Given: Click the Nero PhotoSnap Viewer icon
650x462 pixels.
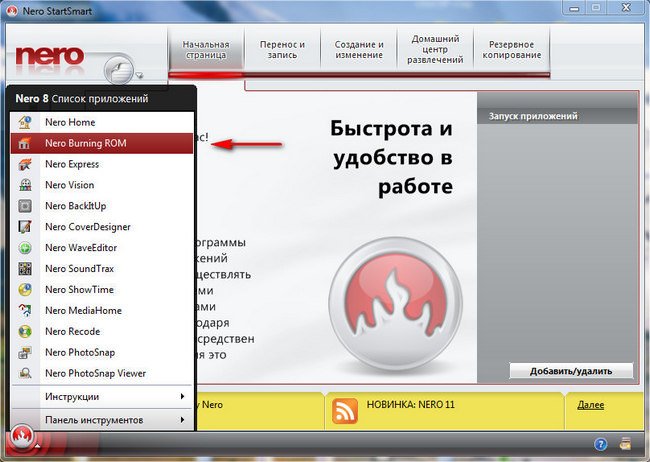Looking at the screenshot, I should (25, 373).
